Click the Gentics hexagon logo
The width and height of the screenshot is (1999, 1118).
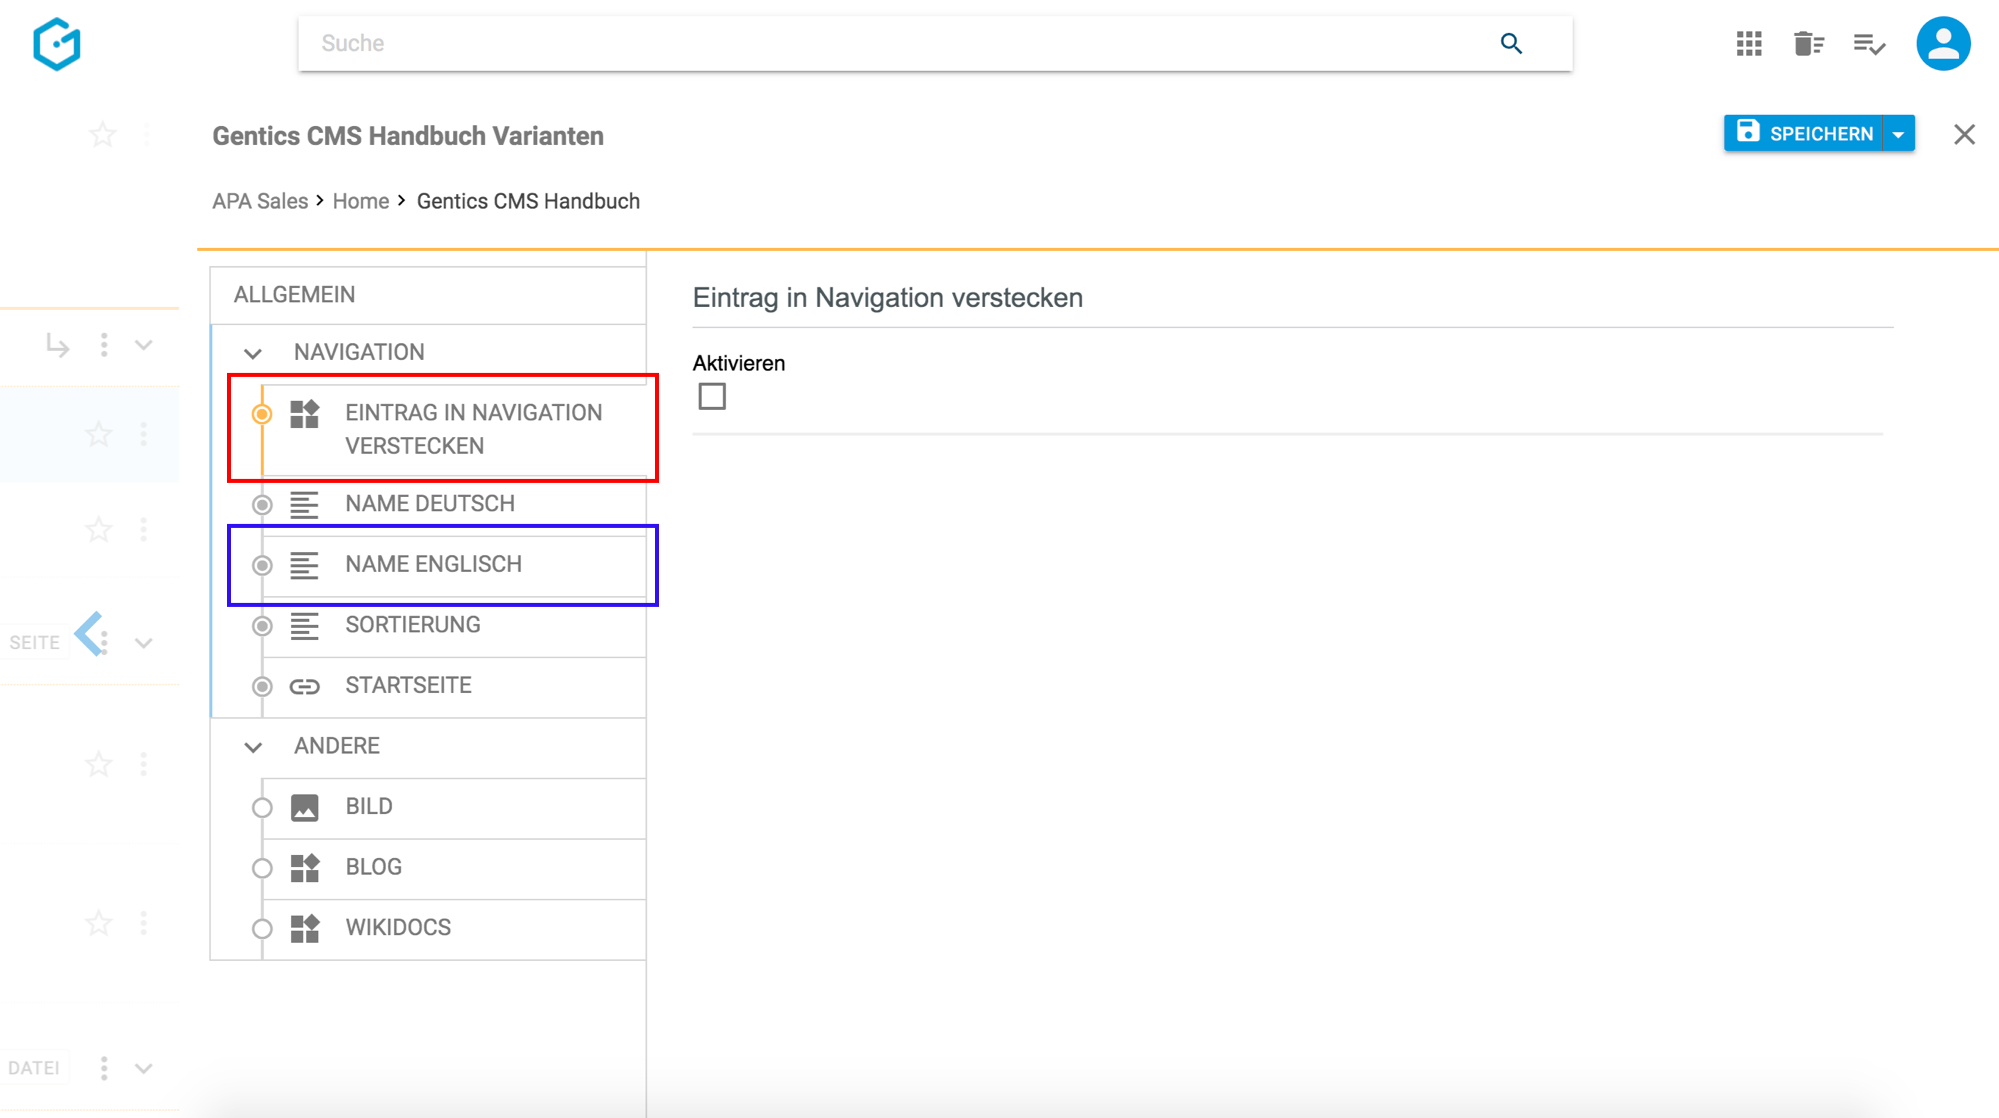coord(57,44)
